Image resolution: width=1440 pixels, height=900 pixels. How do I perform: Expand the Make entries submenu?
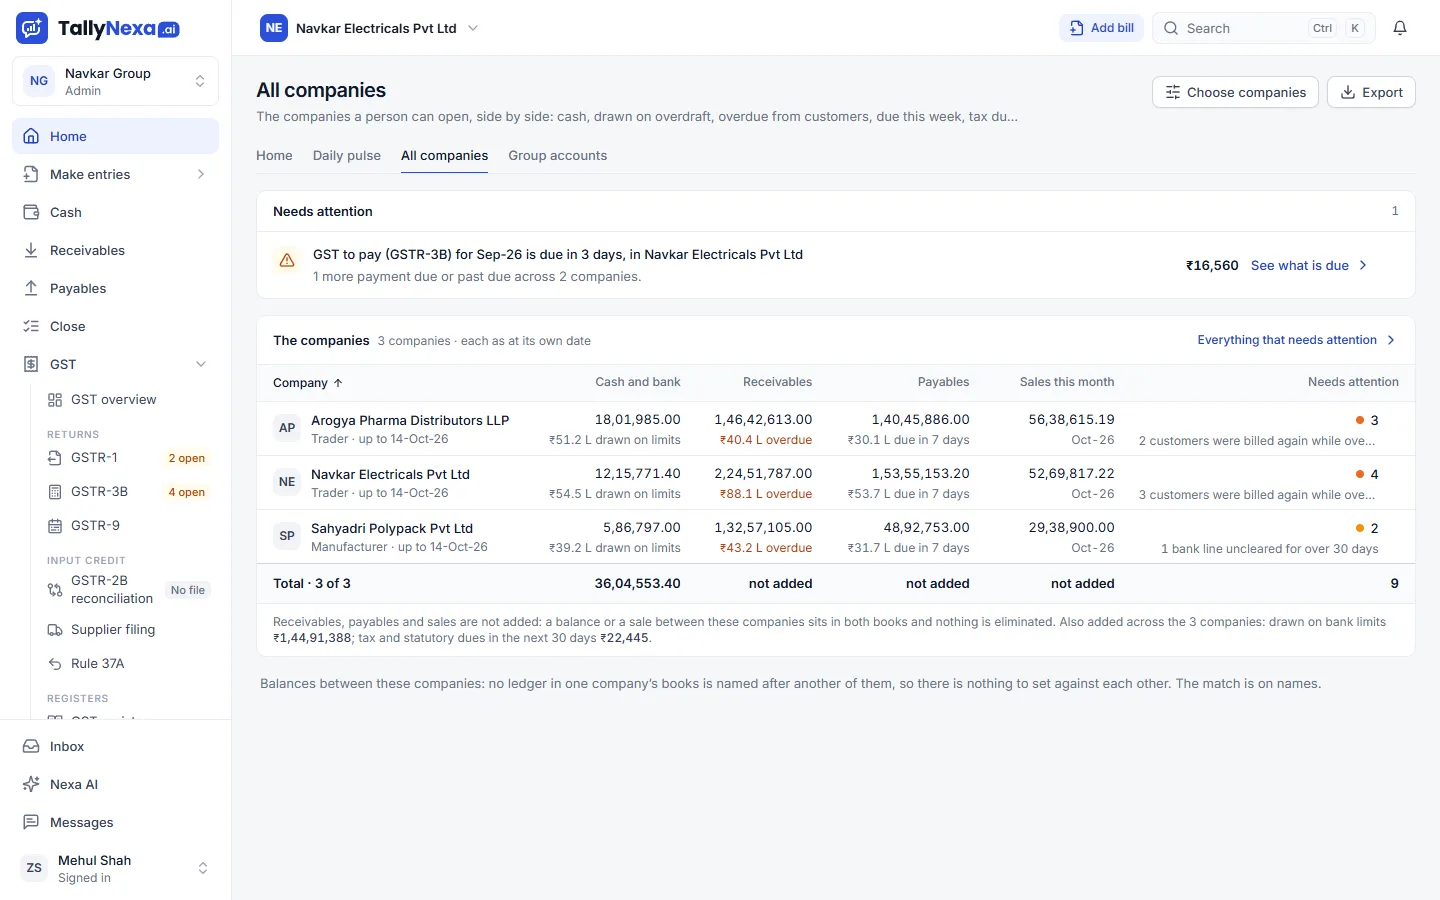(x=115, y=174)
